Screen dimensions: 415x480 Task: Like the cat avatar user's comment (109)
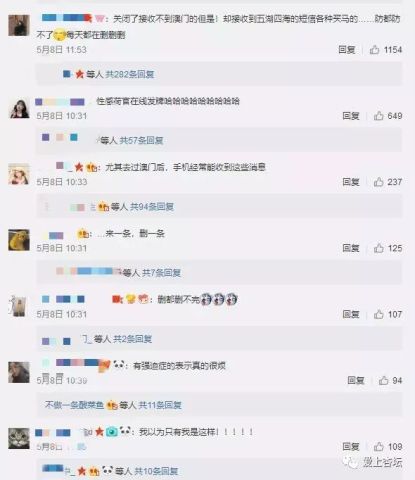pyautogui.click(x=379, y=446)
